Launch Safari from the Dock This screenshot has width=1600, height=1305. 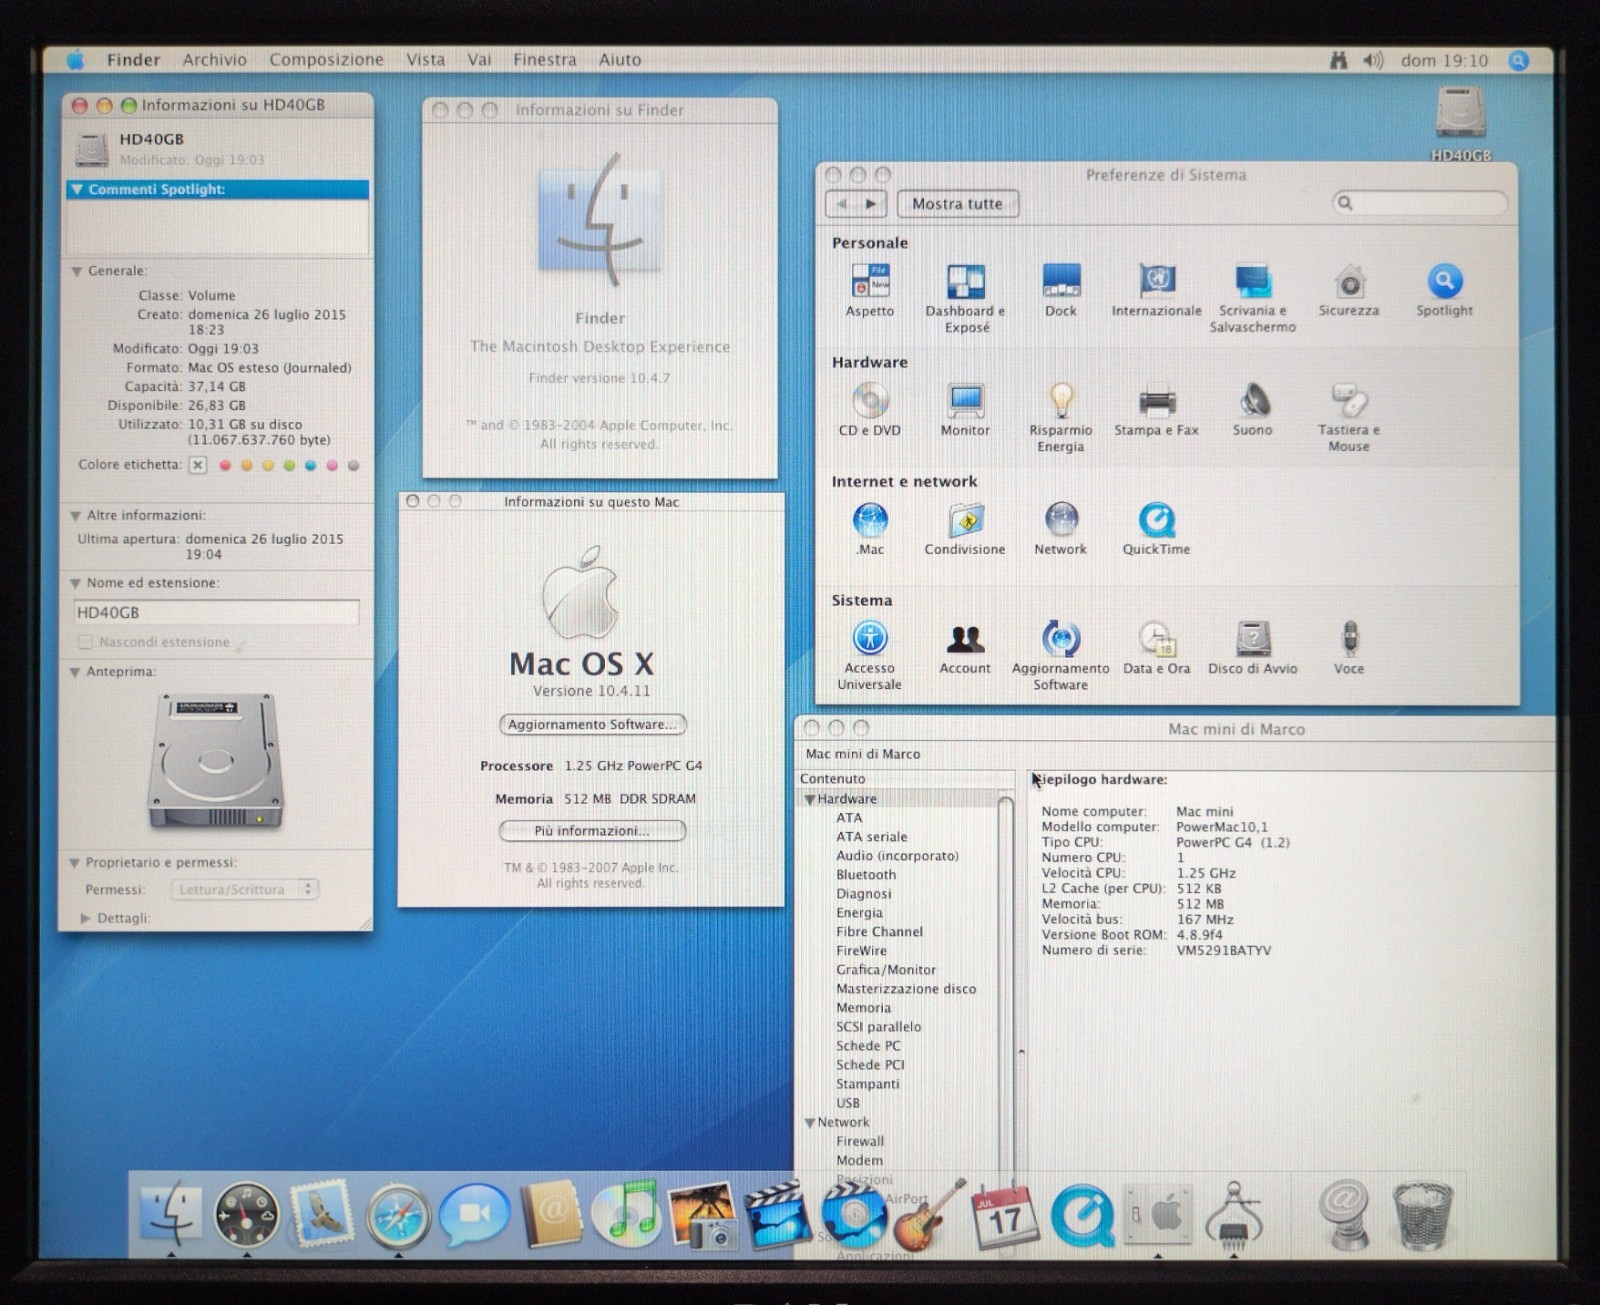tap(398, 1215)
